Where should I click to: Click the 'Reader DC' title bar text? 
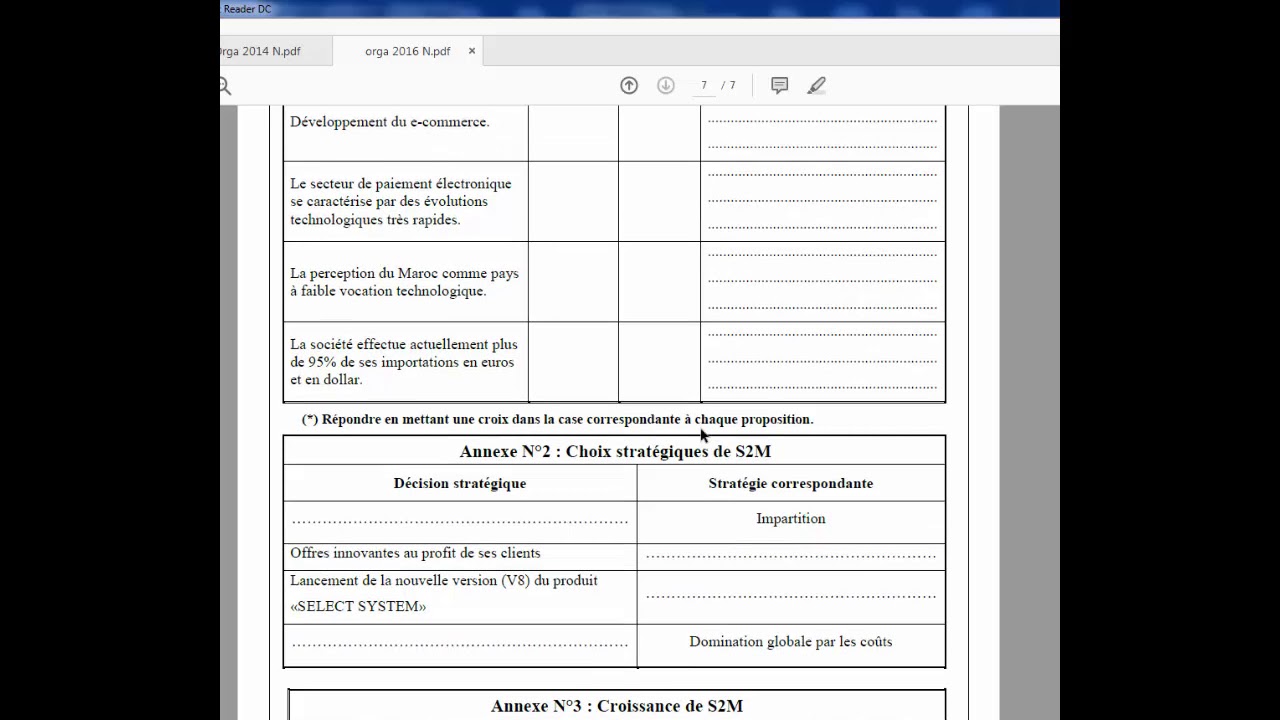[x=246, y=9]
